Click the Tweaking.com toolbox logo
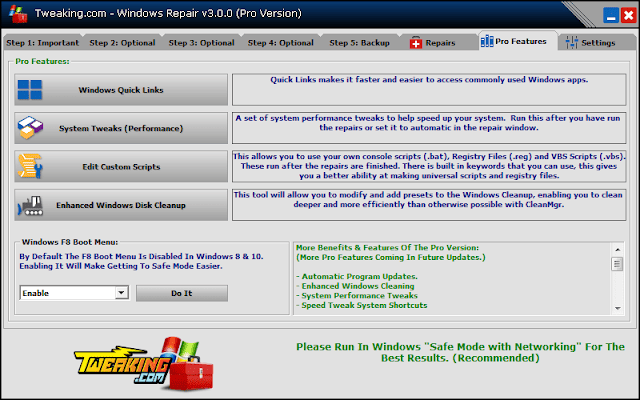 (144, 363)
